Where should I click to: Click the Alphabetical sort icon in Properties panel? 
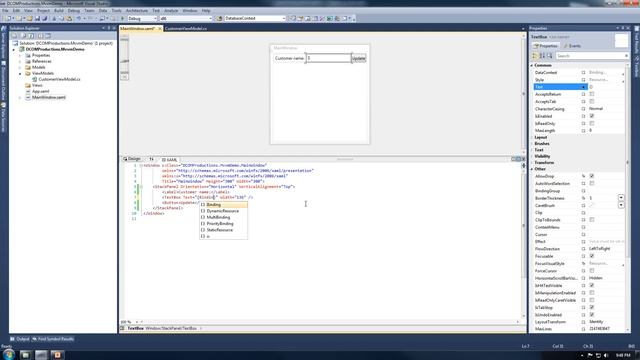click(x=542, y=56)
